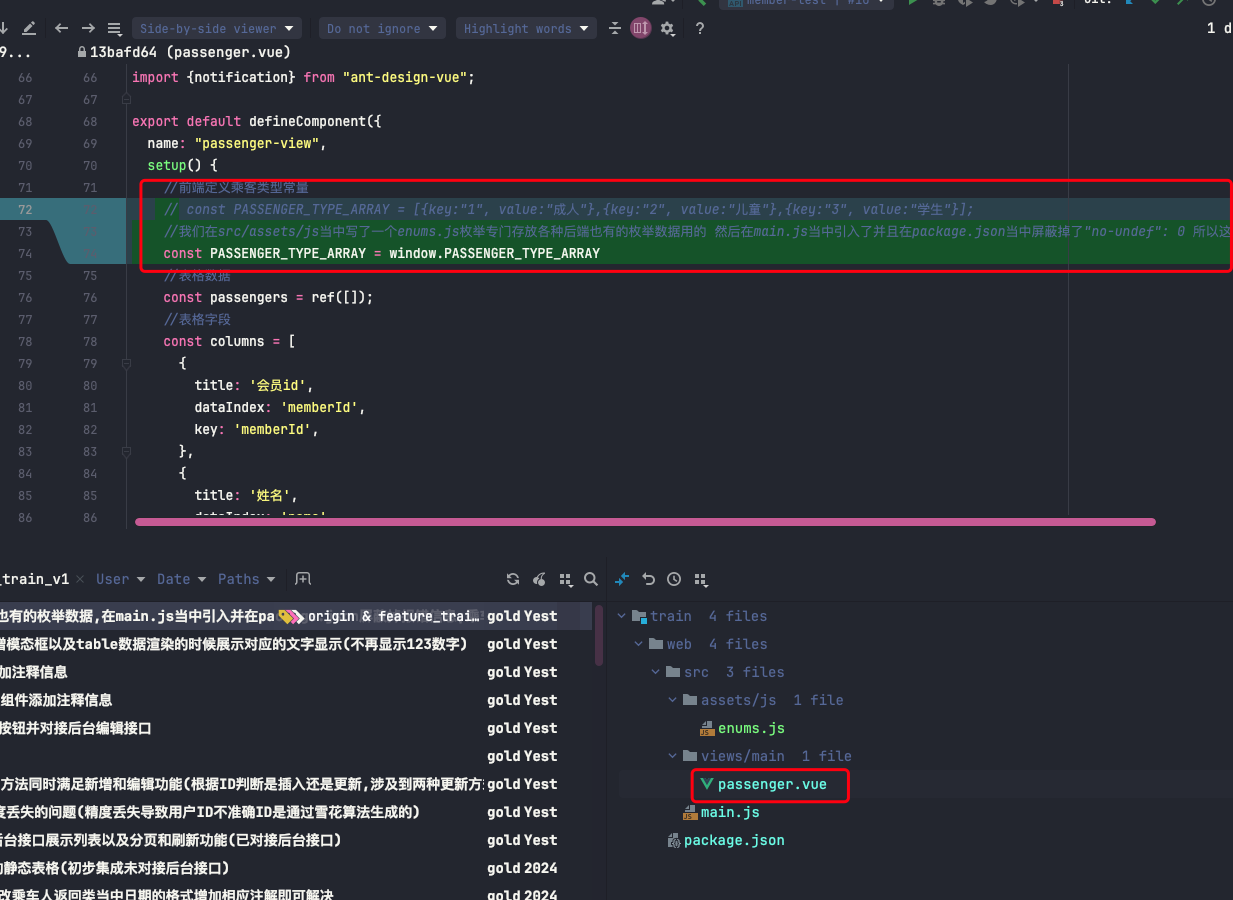Click line const PASSENGER_TYPE_ARRAY = window.PASSENGER_TYPE_ARRAY
The width and height of the screenshot is (1233, 900).
(x=382, y=253)
